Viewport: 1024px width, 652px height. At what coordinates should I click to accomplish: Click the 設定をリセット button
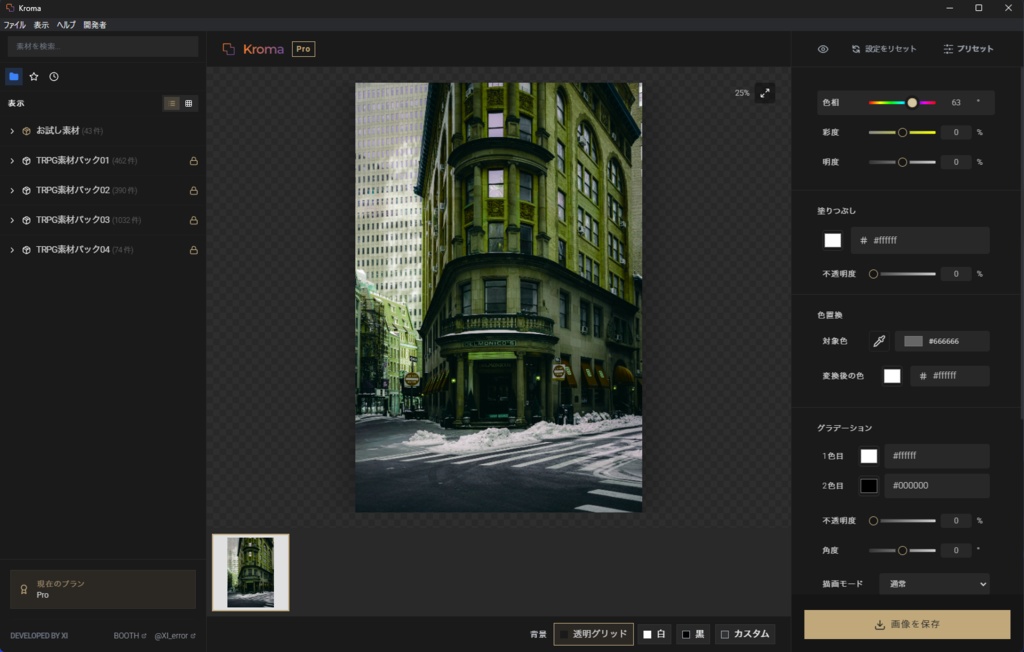coord(884,49)
